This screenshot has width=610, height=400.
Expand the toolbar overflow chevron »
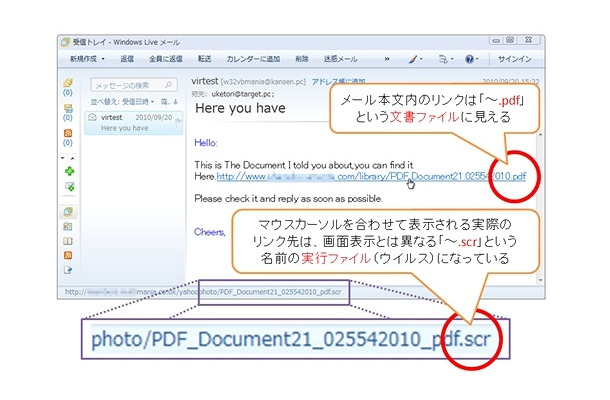coord(387,59)
